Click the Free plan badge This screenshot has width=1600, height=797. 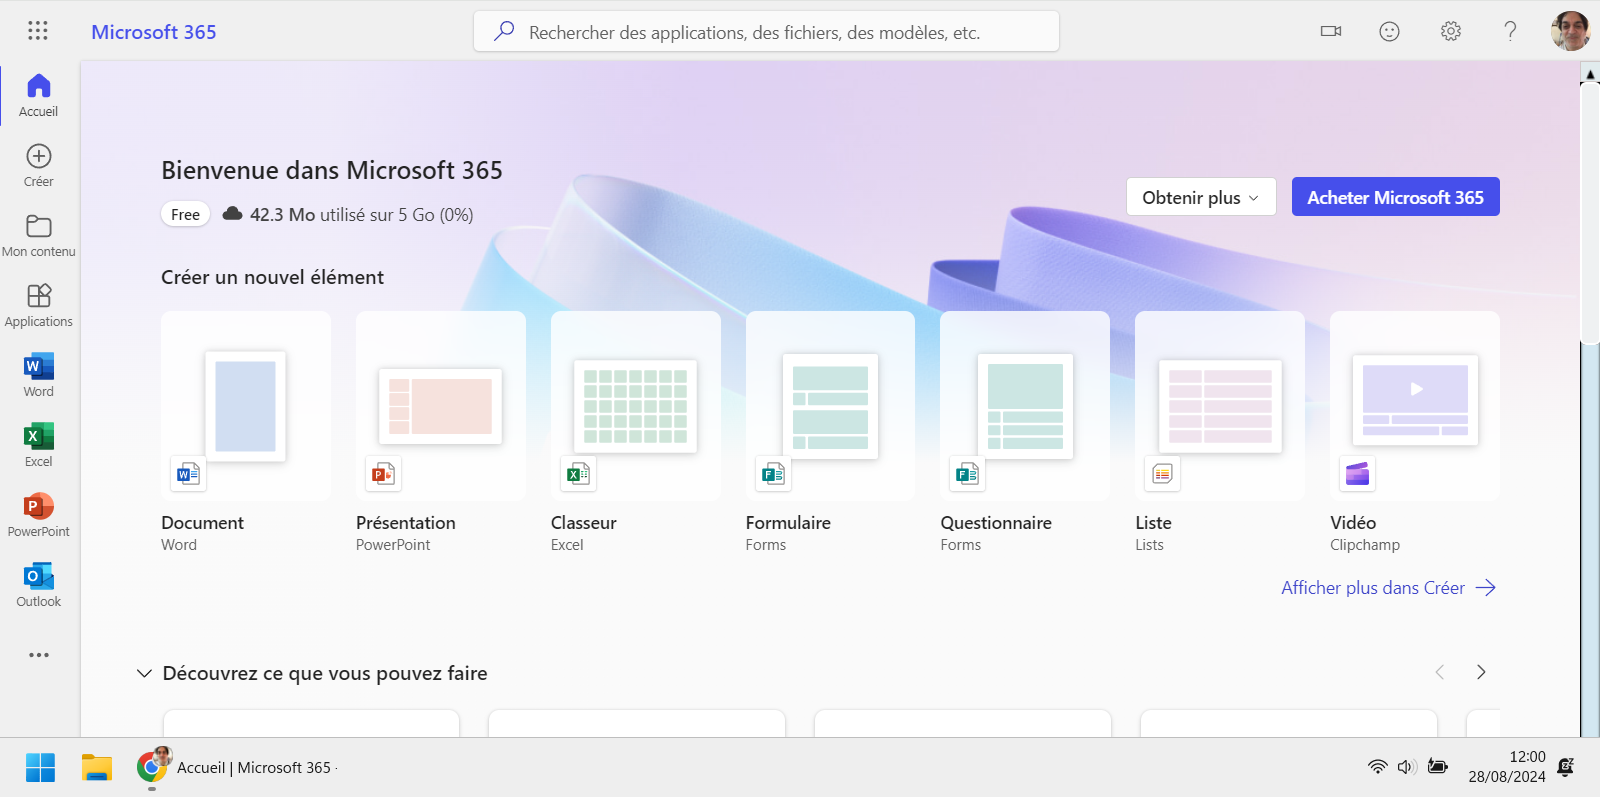tap(185, 215)
